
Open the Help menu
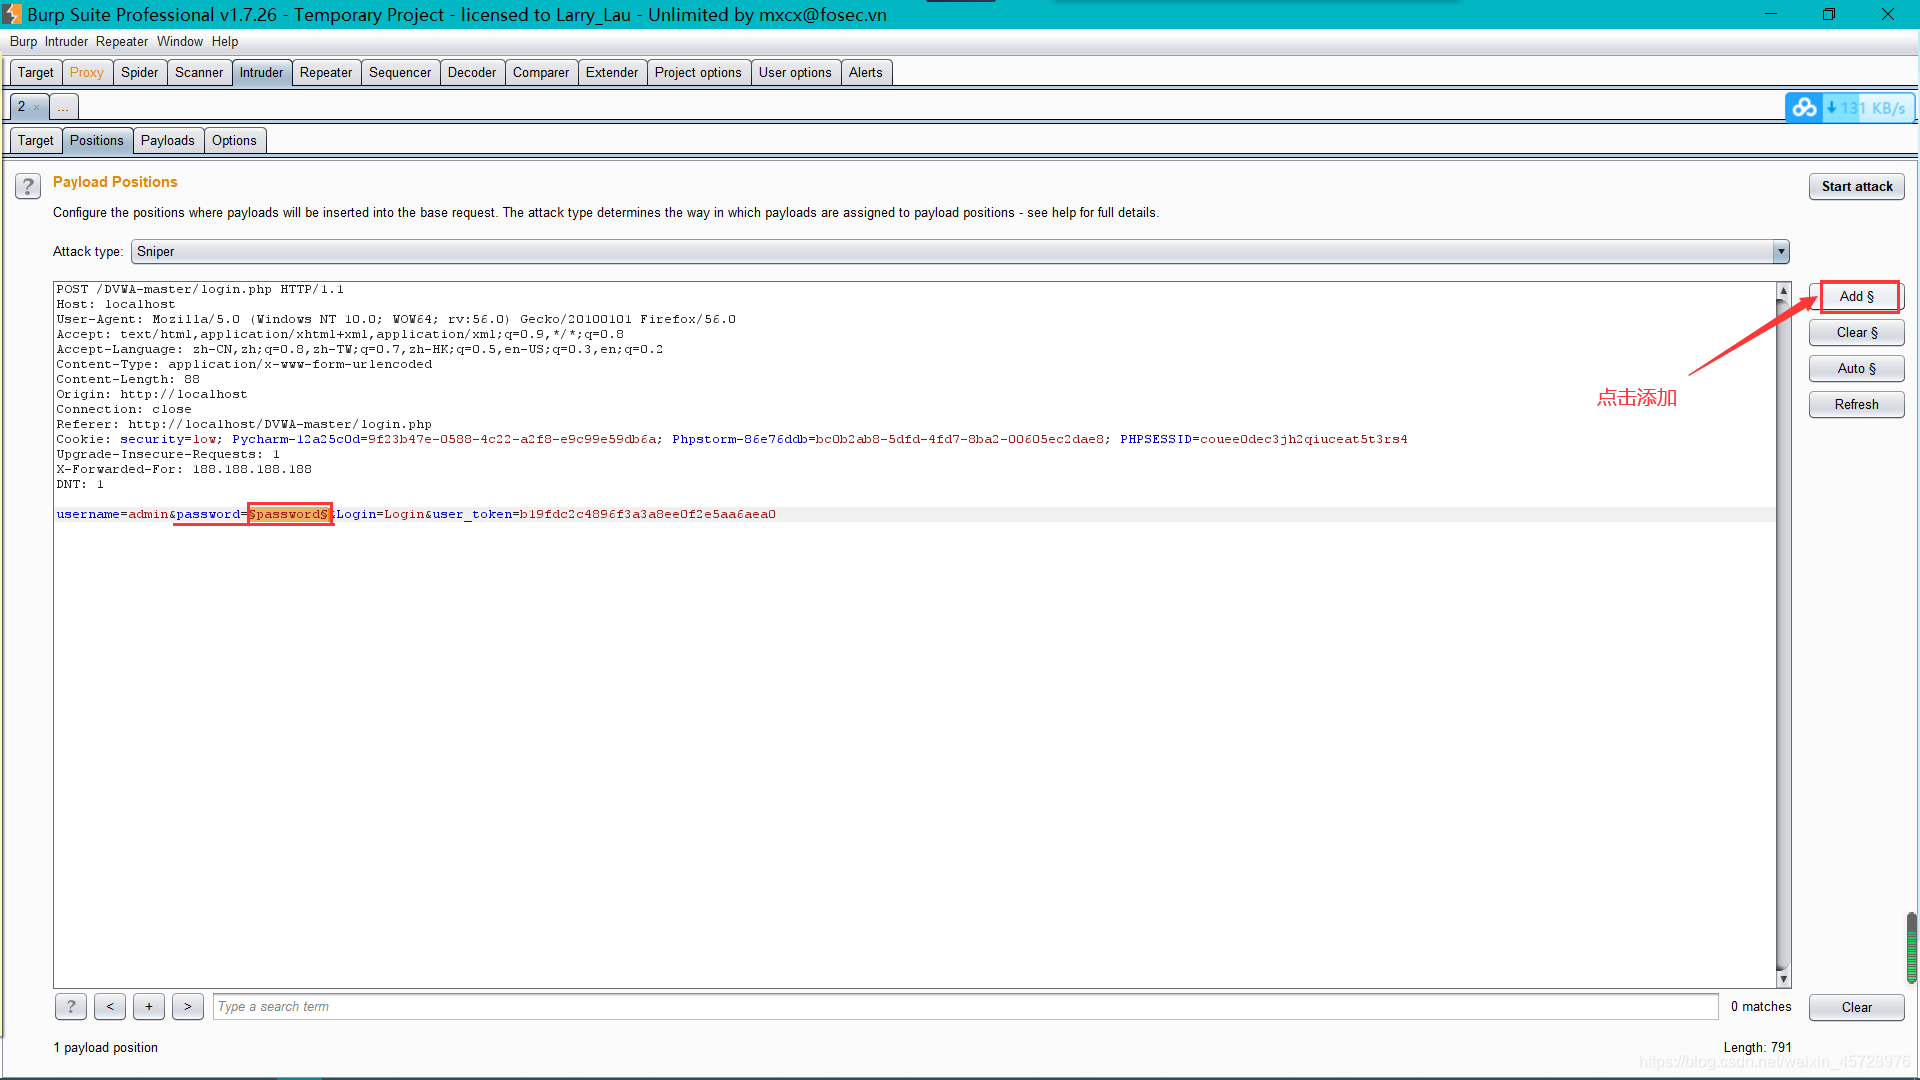225,42
